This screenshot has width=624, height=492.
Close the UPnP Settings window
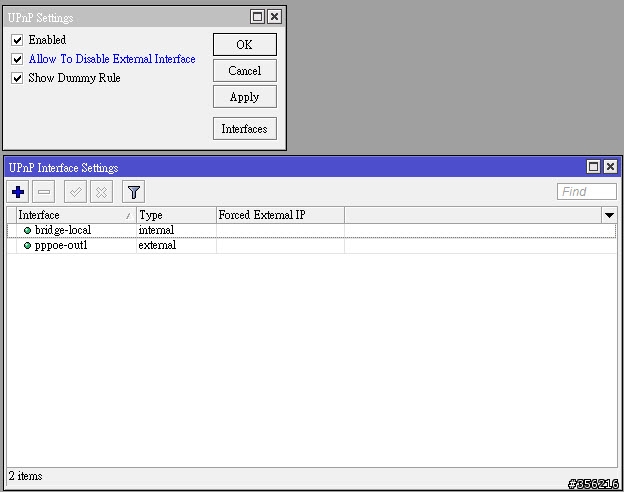(275, 16)
